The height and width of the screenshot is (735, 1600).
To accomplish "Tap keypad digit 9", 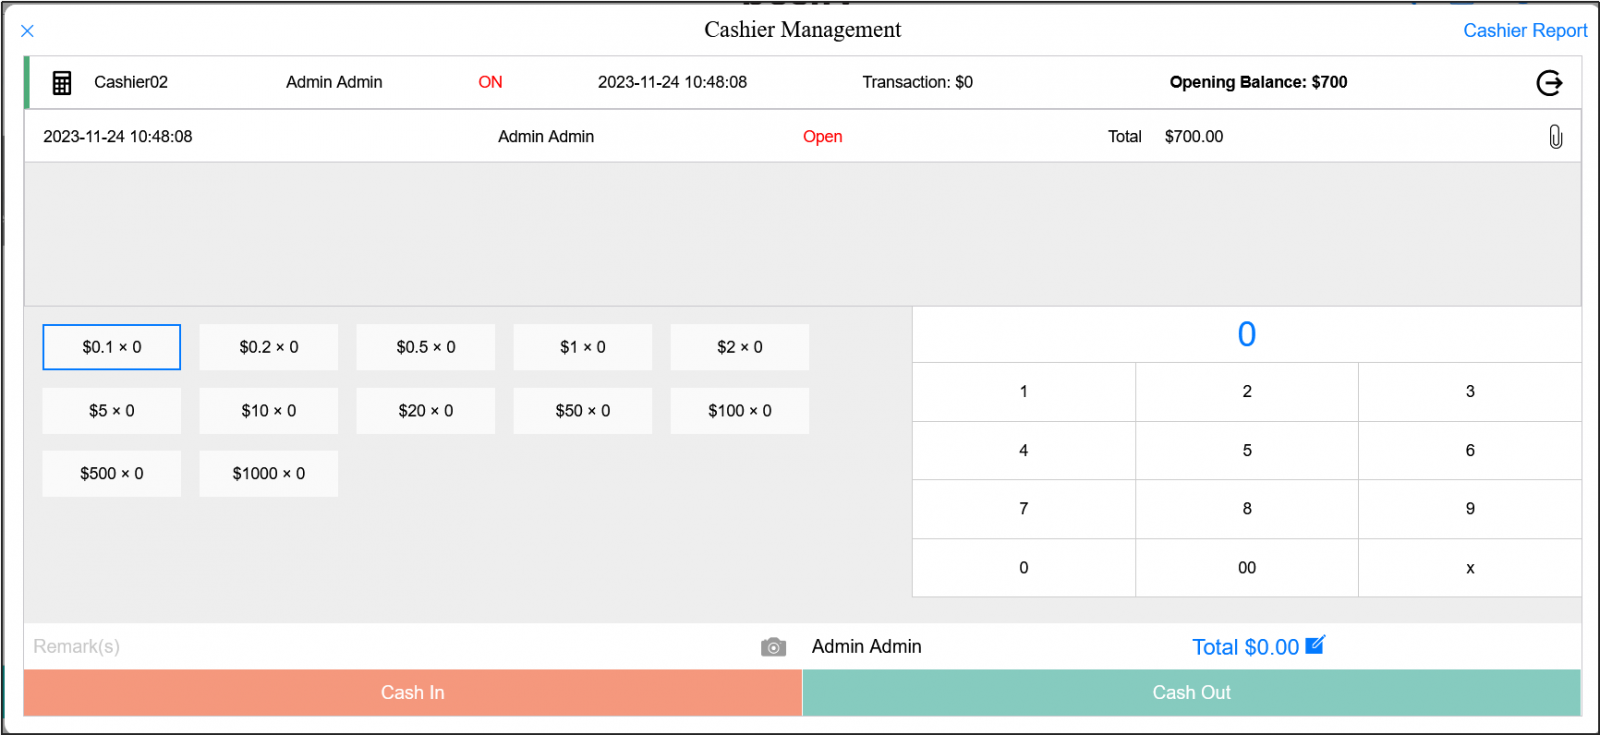I will pos(1470,509).
